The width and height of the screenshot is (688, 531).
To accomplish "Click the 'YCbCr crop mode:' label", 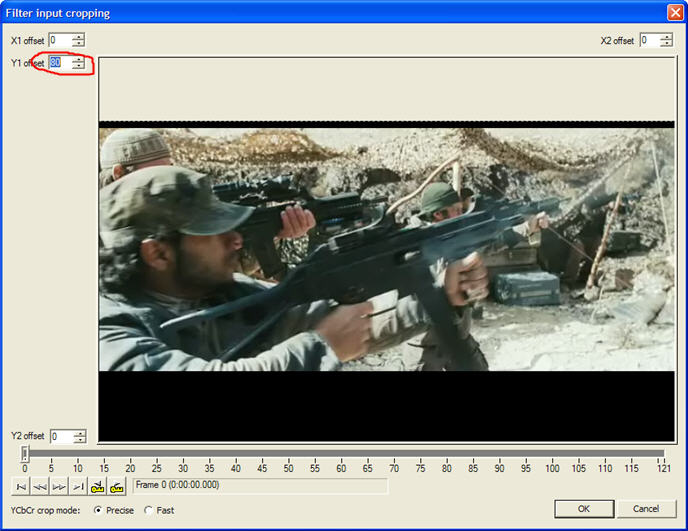I will [x=46, y=510].
